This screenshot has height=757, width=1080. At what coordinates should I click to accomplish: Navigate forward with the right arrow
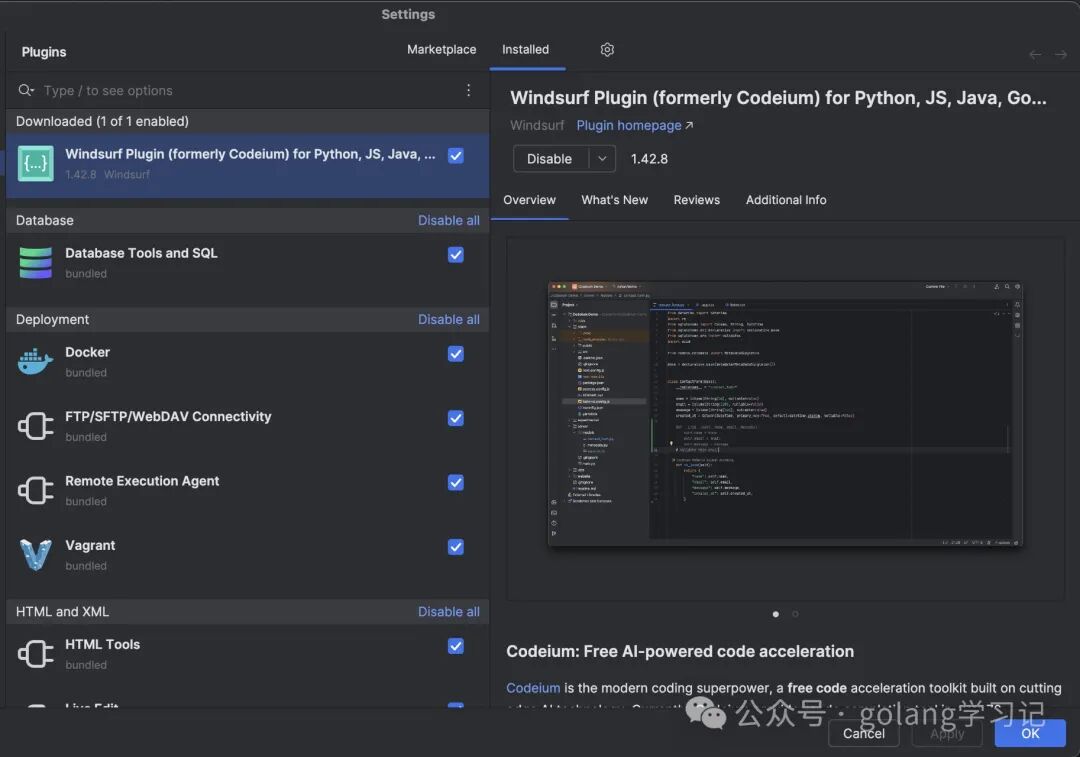(x=1061, y=55)
